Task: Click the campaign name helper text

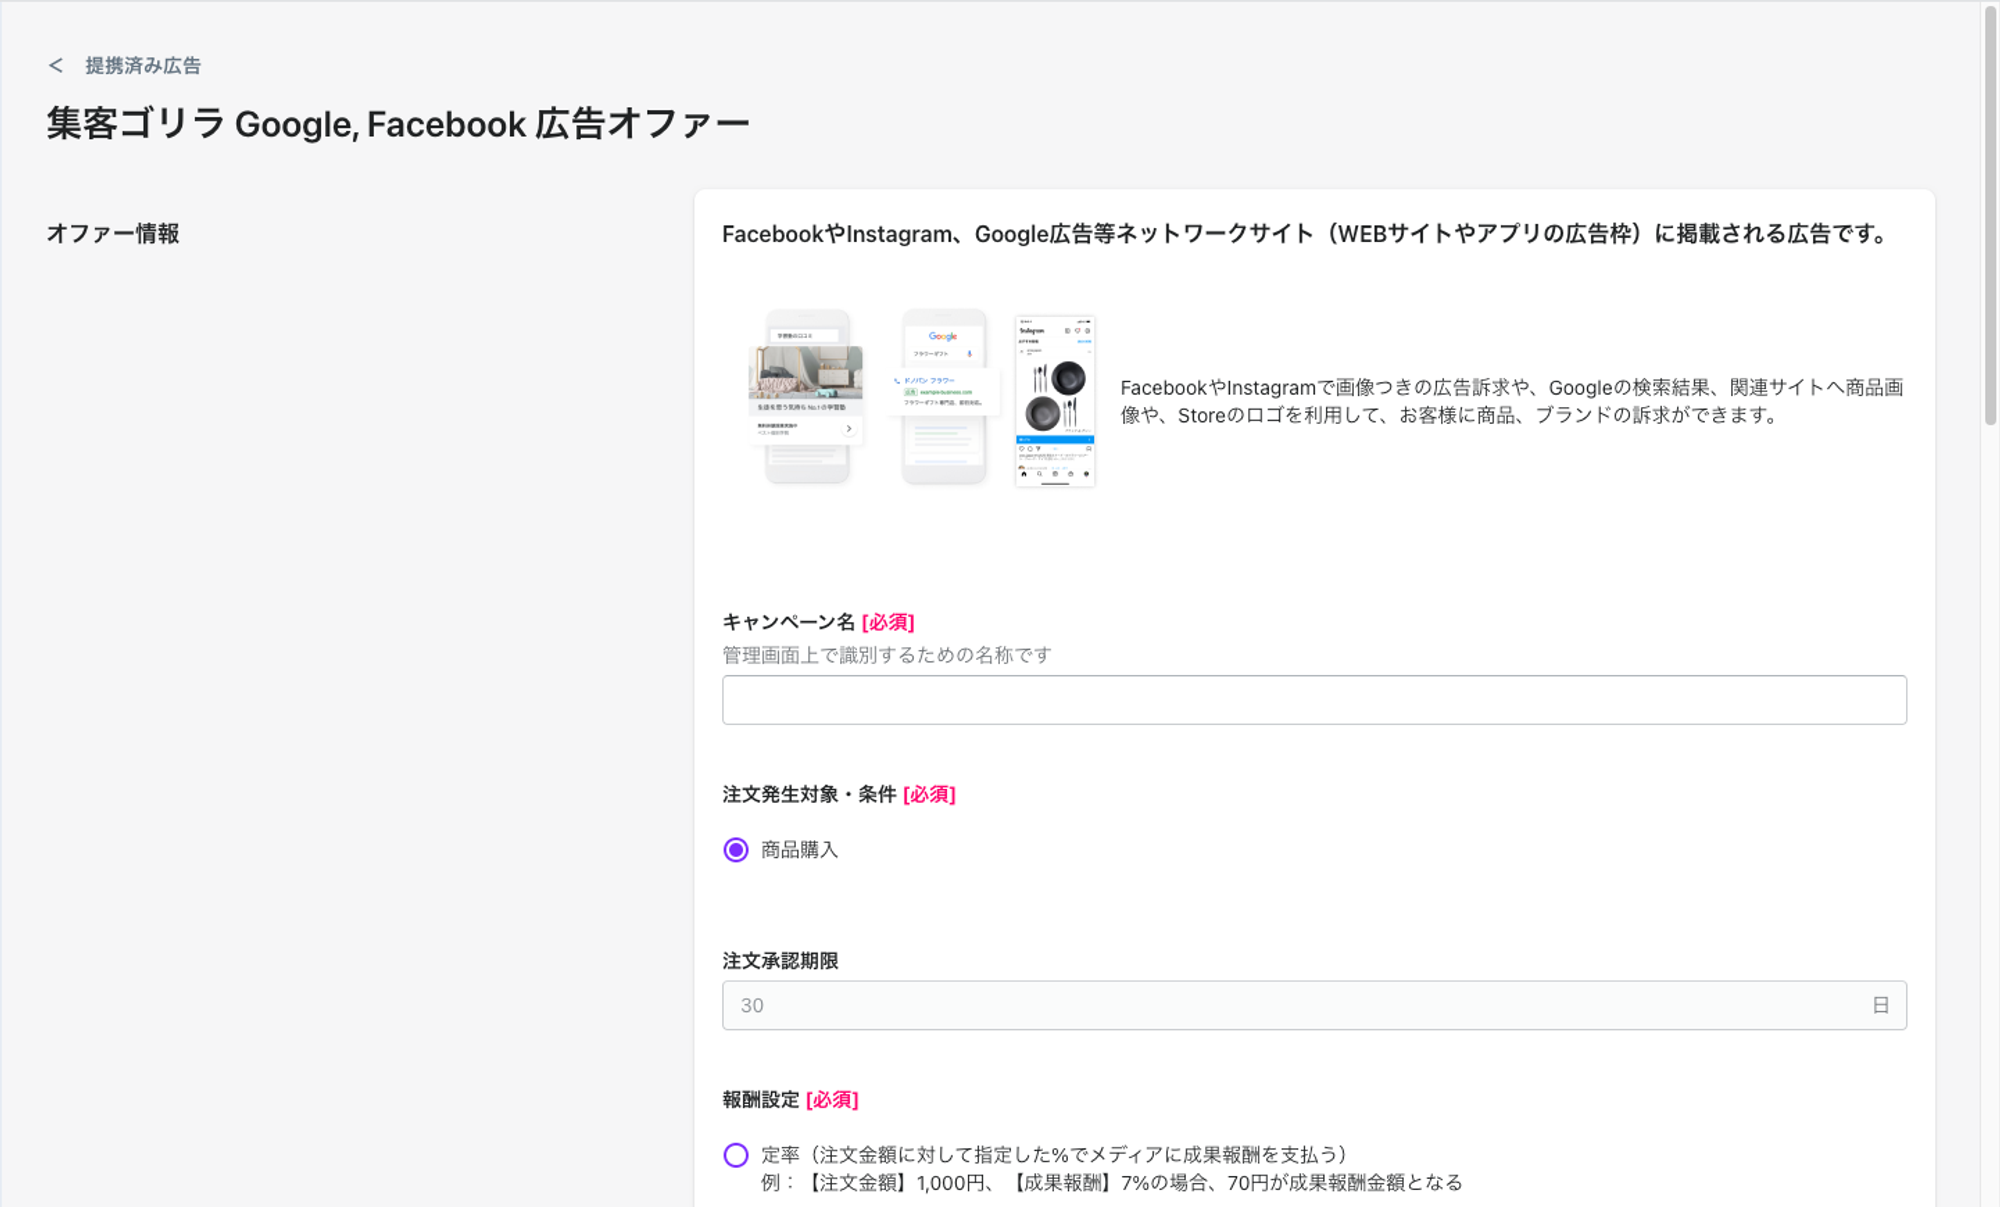Action: click(886, 655)
